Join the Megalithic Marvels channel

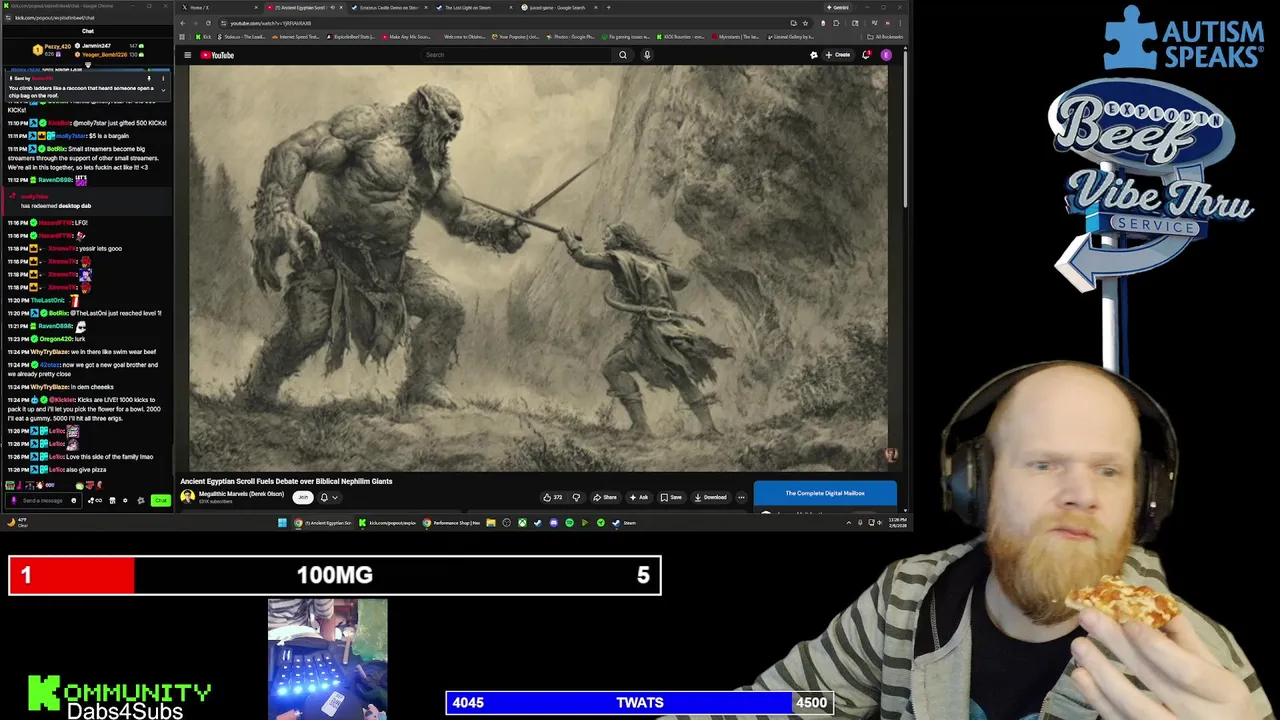pos(303,497)
